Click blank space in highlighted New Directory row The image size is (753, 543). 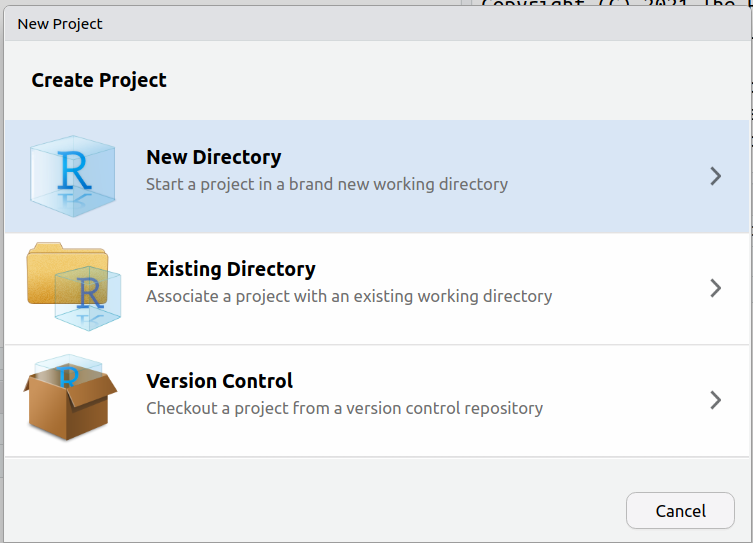600,176
